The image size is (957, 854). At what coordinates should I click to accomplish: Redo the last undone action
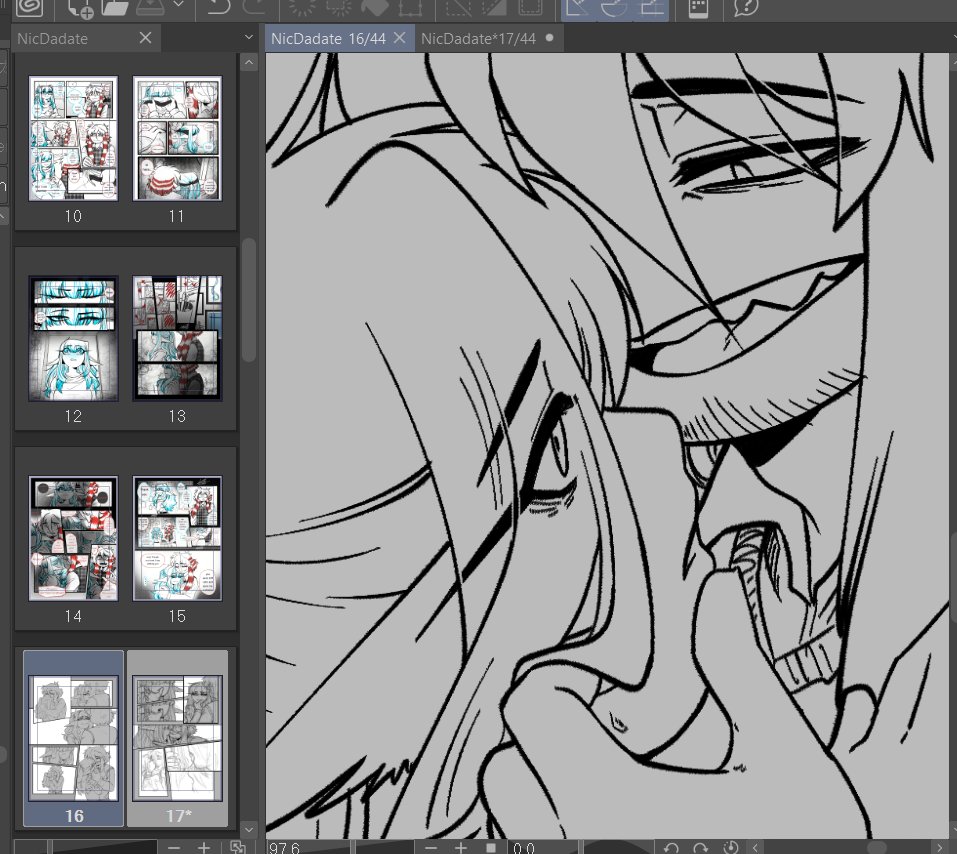[x=254, y=7]
